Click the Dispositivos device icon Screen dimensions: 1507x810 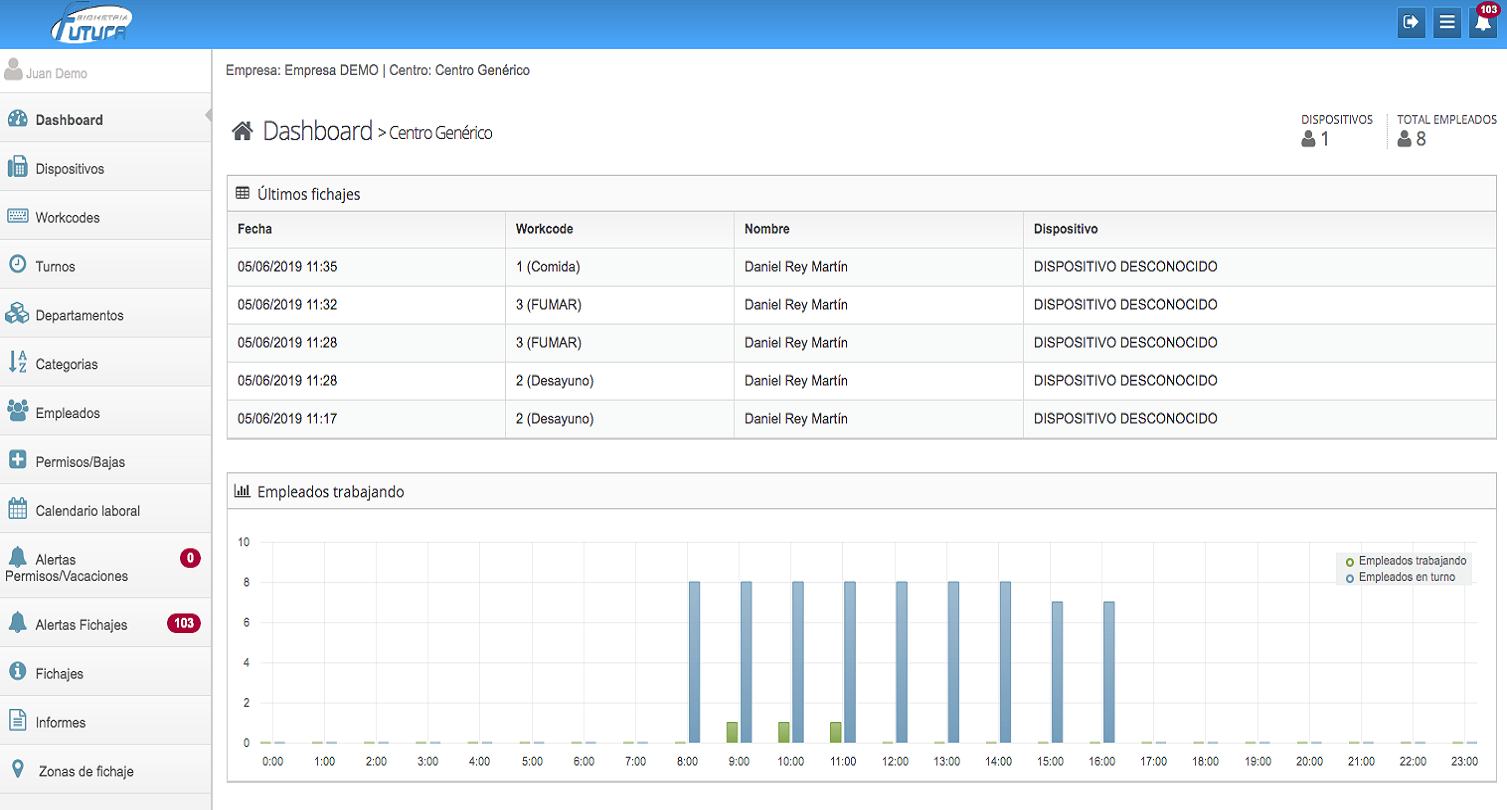point(17,168)
